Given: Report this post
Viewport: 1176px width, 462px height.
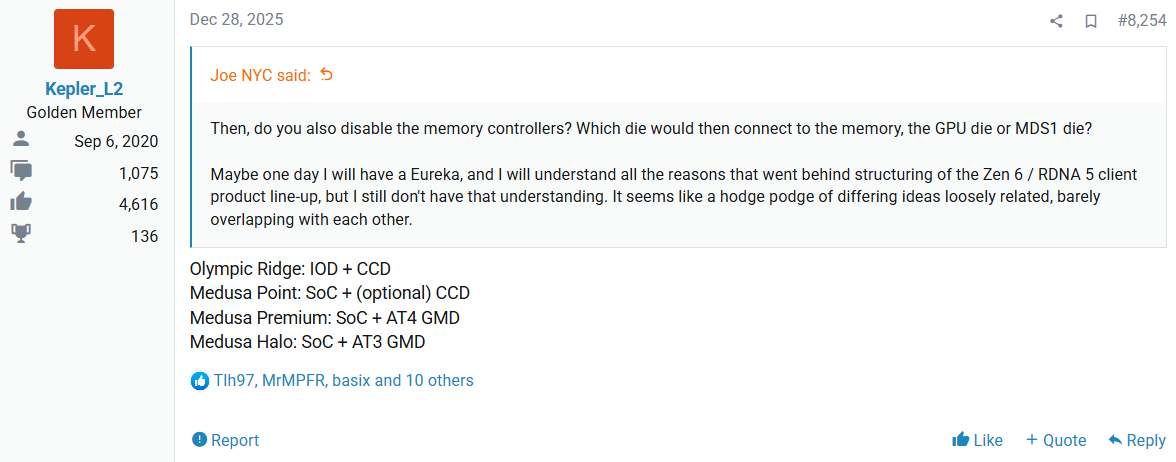Looking at the screenshot, I should tap(225, 440).
